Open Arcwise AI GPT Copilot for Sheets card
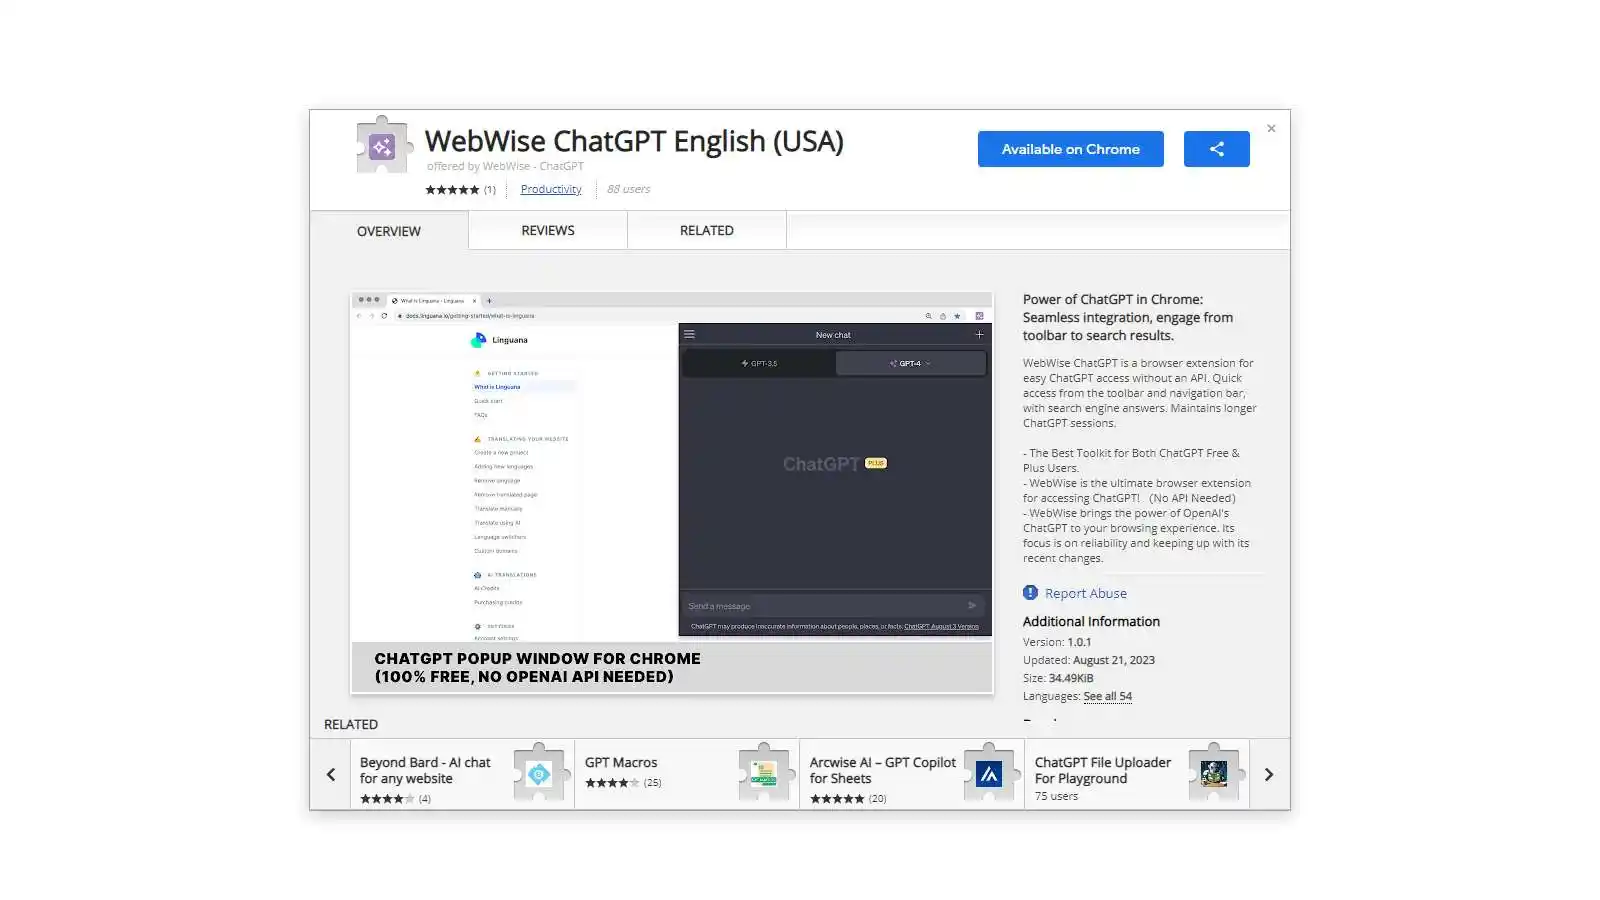1600x900 pixels. pyautogui.click(x=912, y=774)
